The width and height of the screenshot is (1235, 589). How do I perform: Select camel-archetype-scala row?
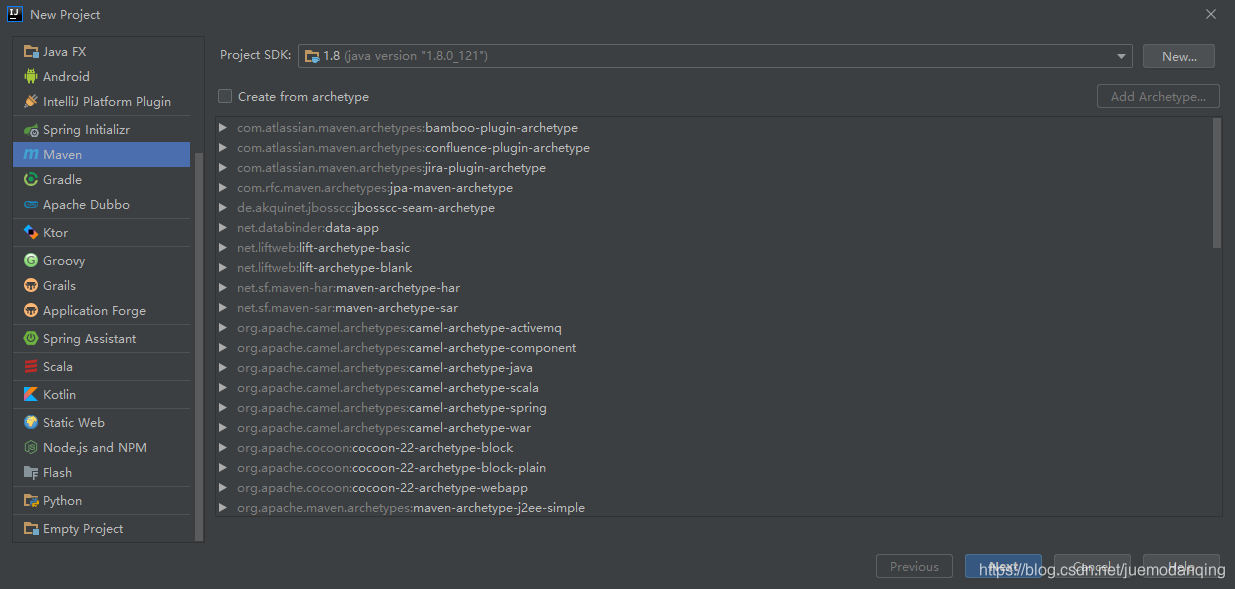click(714, 388)
